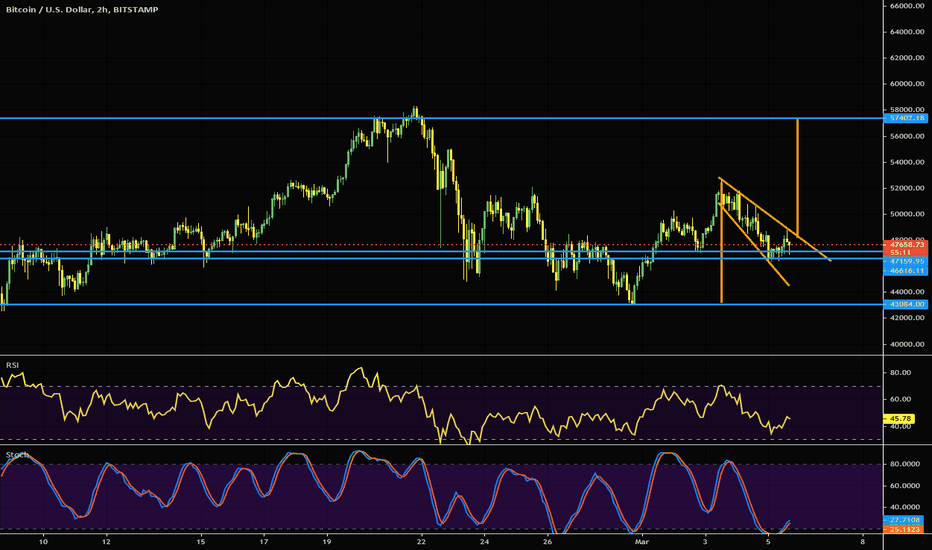
Task: Click the 42000.00 price axis label
Action: pos(907,318)
